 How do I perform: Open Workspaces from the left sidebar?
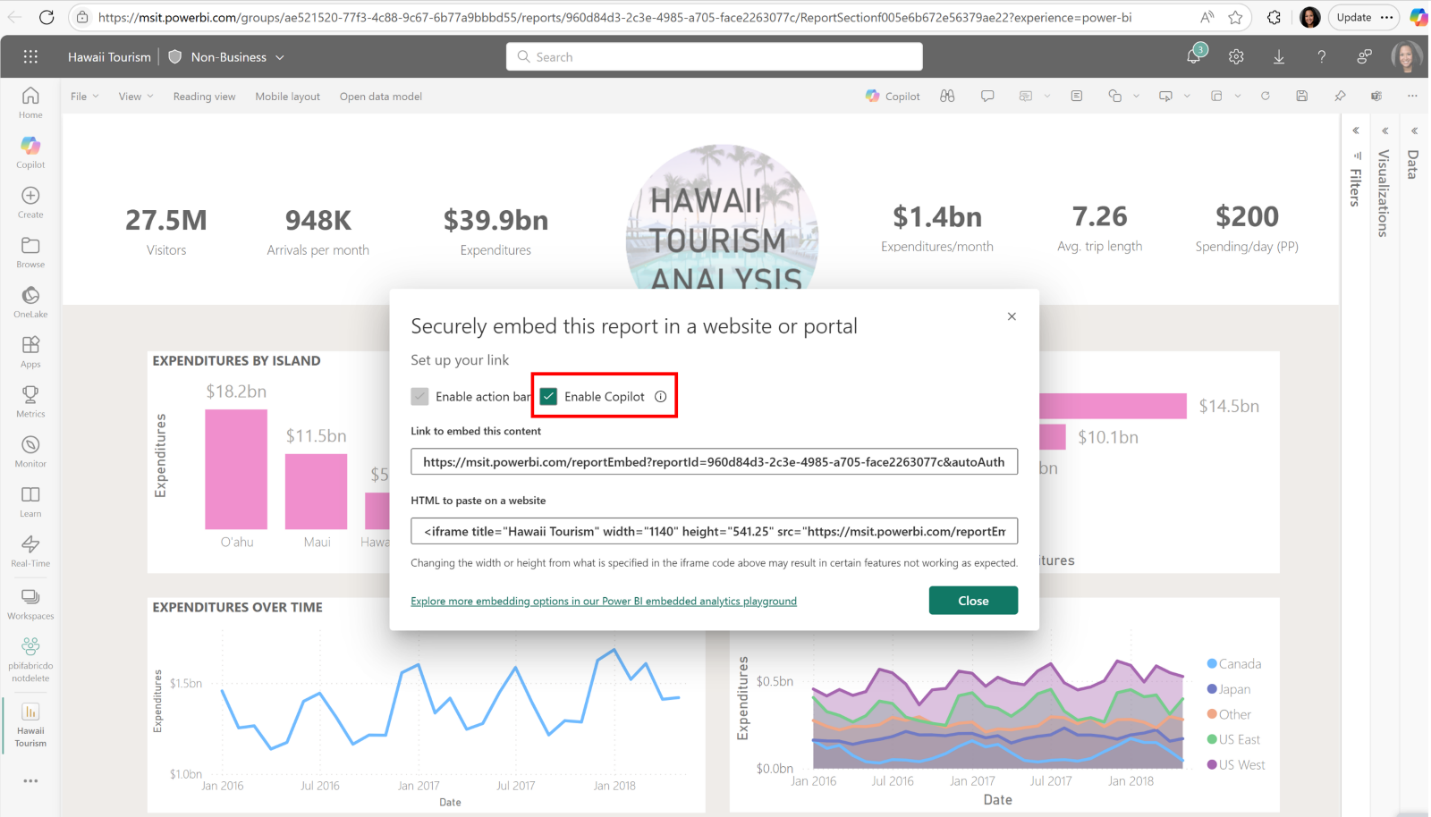point(30,604)
